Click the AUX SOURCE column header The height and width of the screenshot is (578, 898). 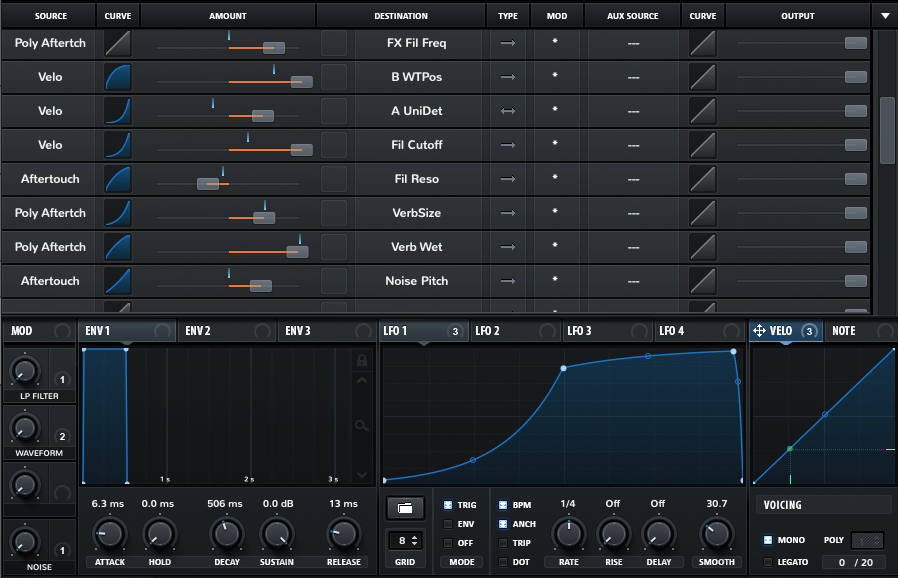coord(633,16)
